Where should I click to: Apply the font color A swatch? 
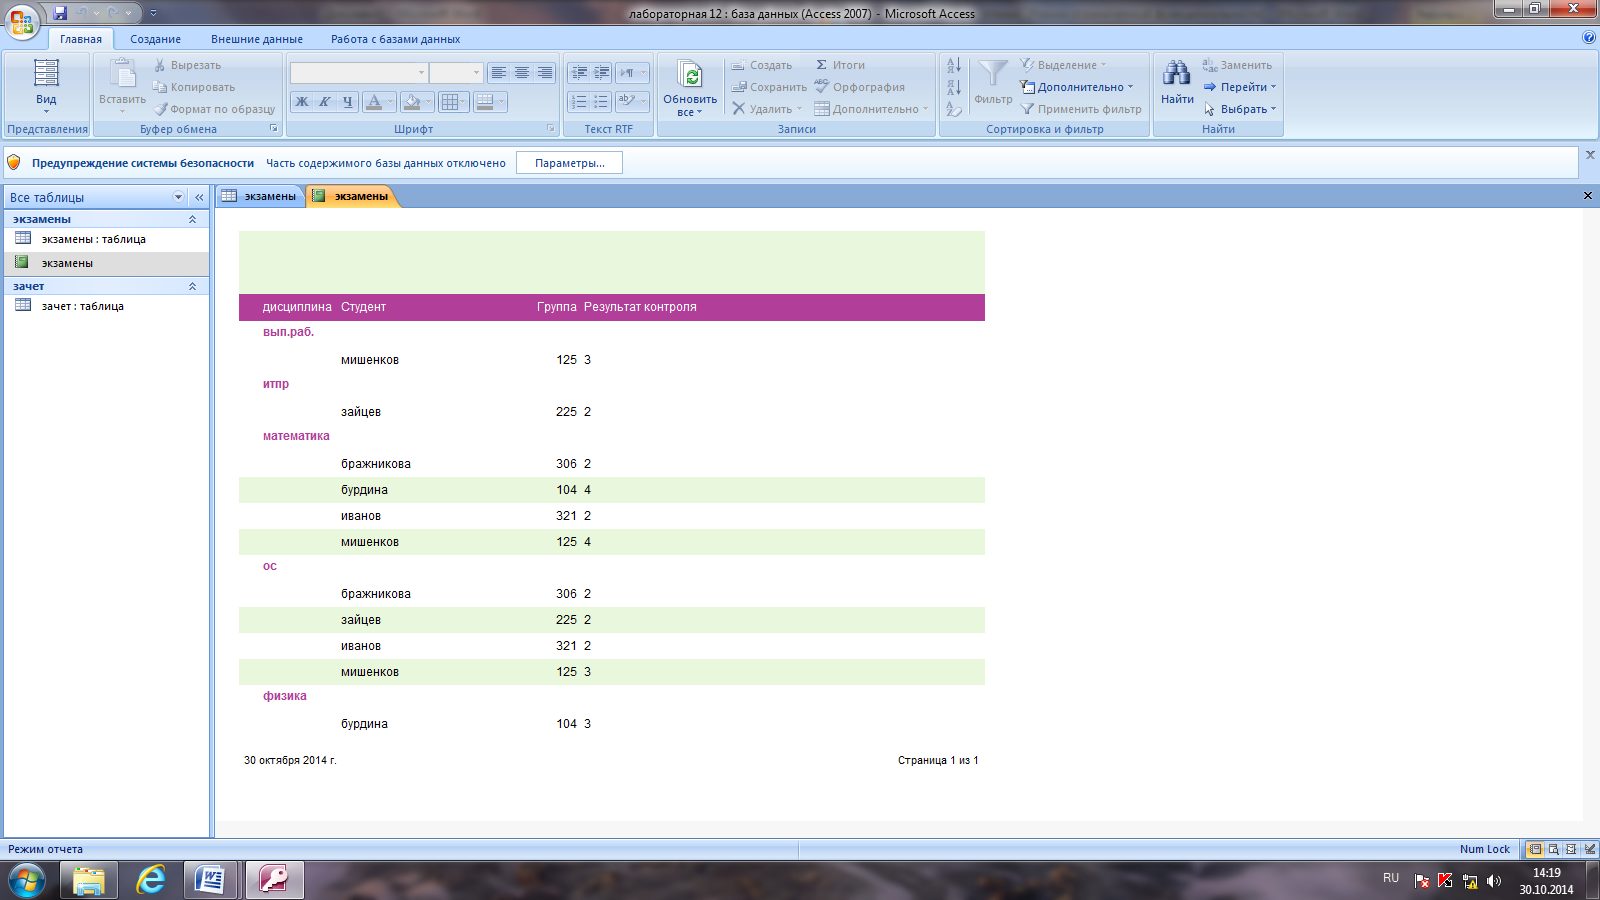(x=373, y=102)
